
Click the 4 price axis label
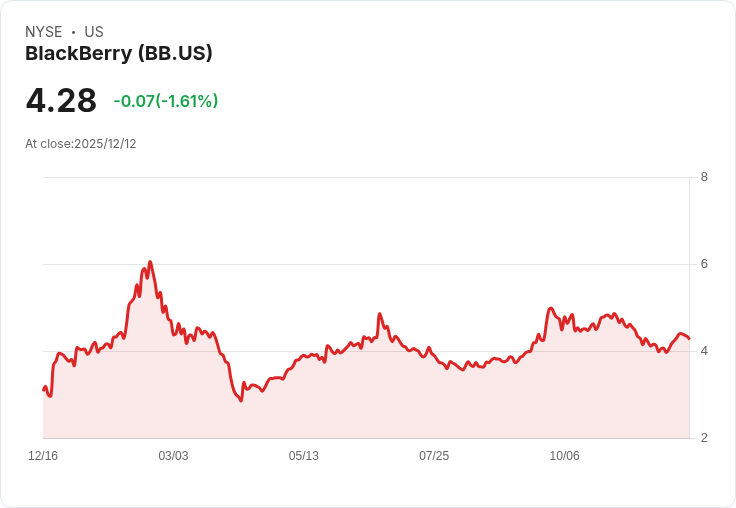(x=704, y=351)
